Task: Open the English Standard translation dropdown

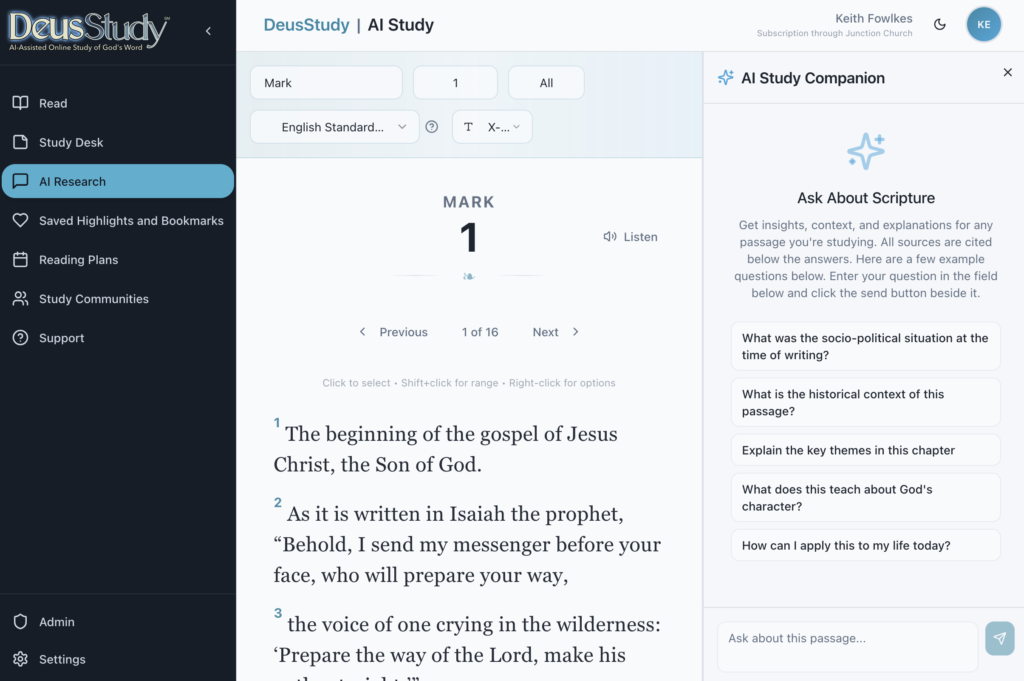Action: pos(334,127)
